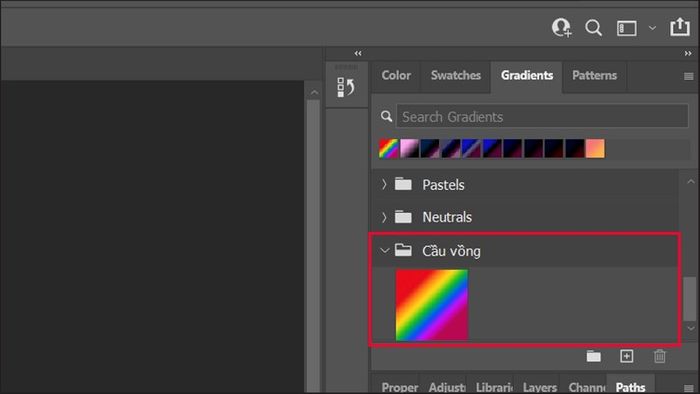The width and height of the screenshot is (700, 394).
Task: Collapse panels with right double-arrow
Action: tap(688, 53)
